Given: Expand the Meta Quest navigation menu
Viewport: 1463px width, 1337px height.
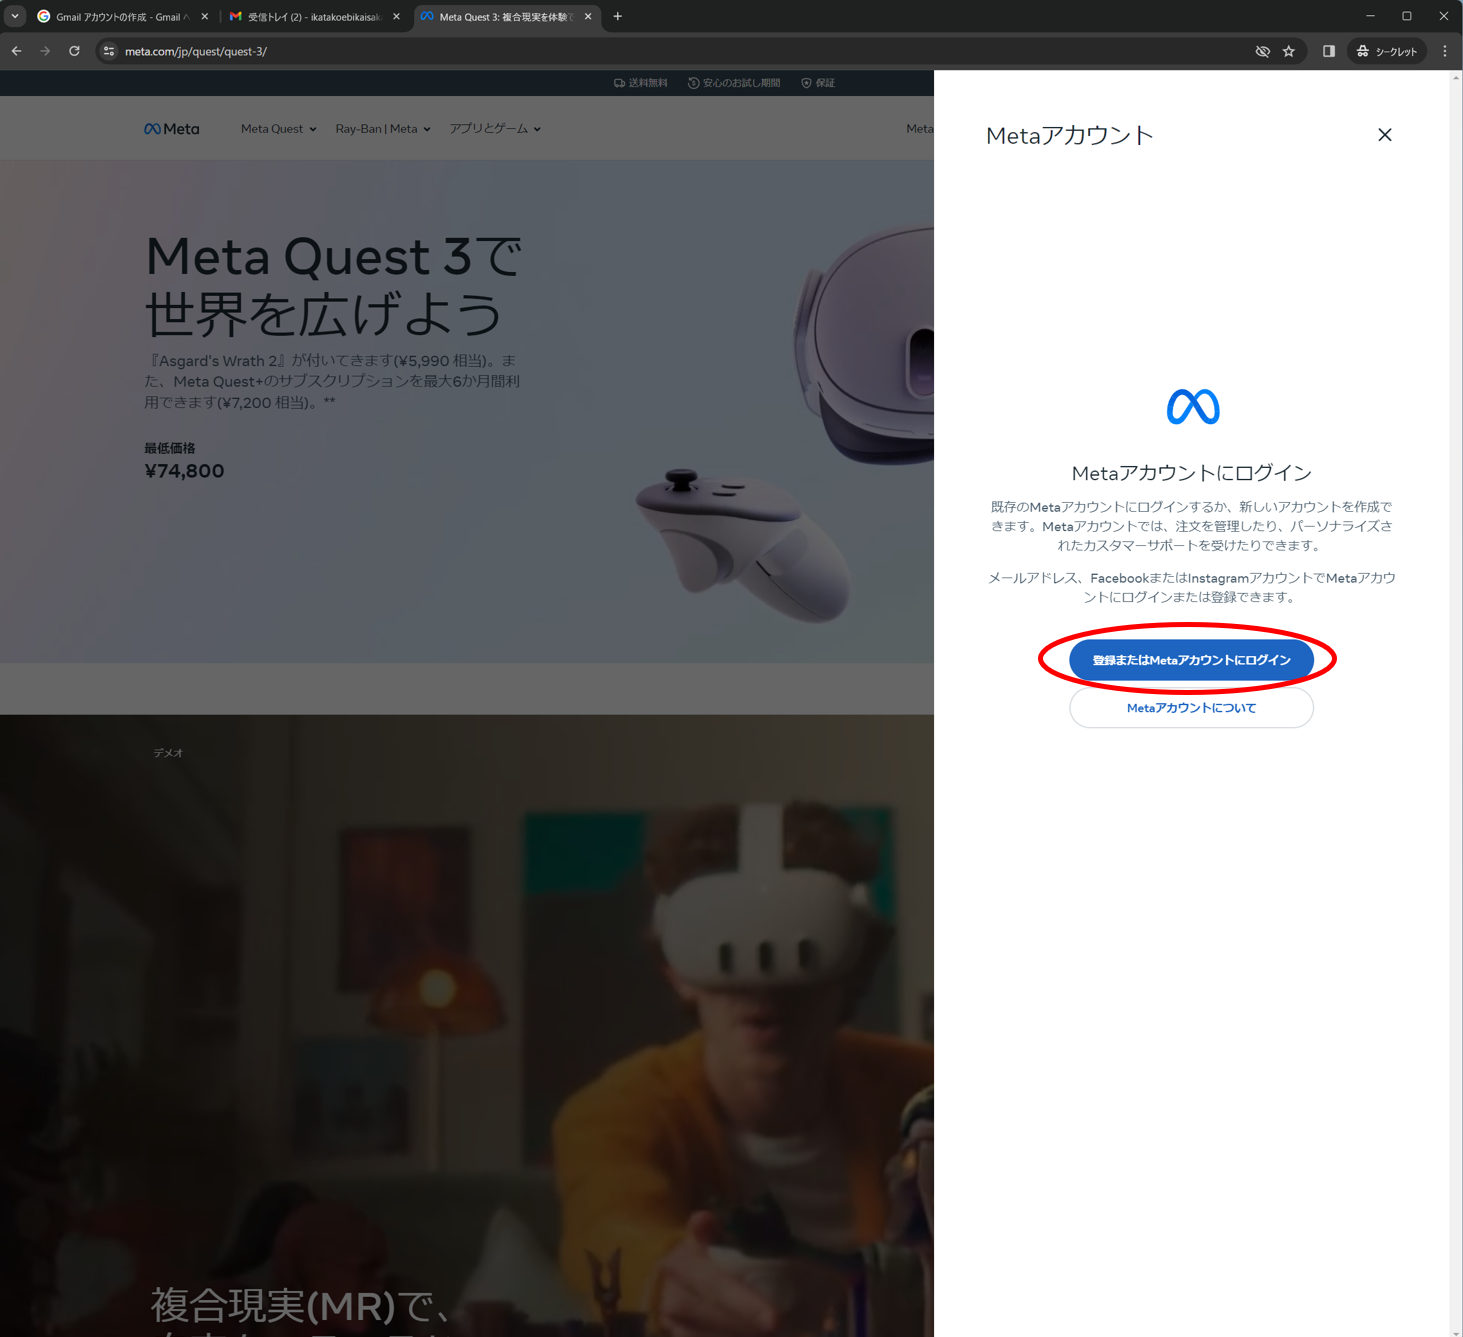Looking at the screenshot, I should 278,129.
